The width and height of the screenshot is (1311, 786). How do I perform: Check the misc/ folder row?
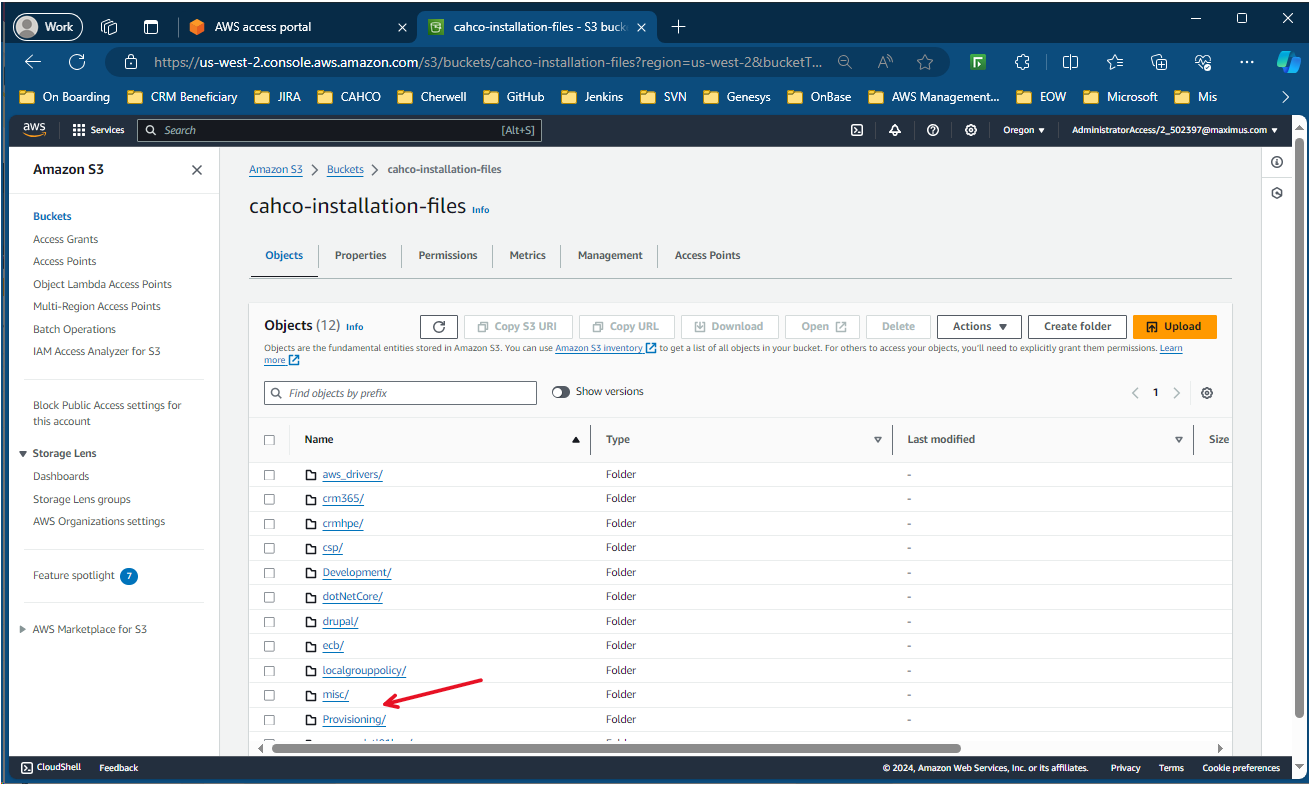(269, 695)
